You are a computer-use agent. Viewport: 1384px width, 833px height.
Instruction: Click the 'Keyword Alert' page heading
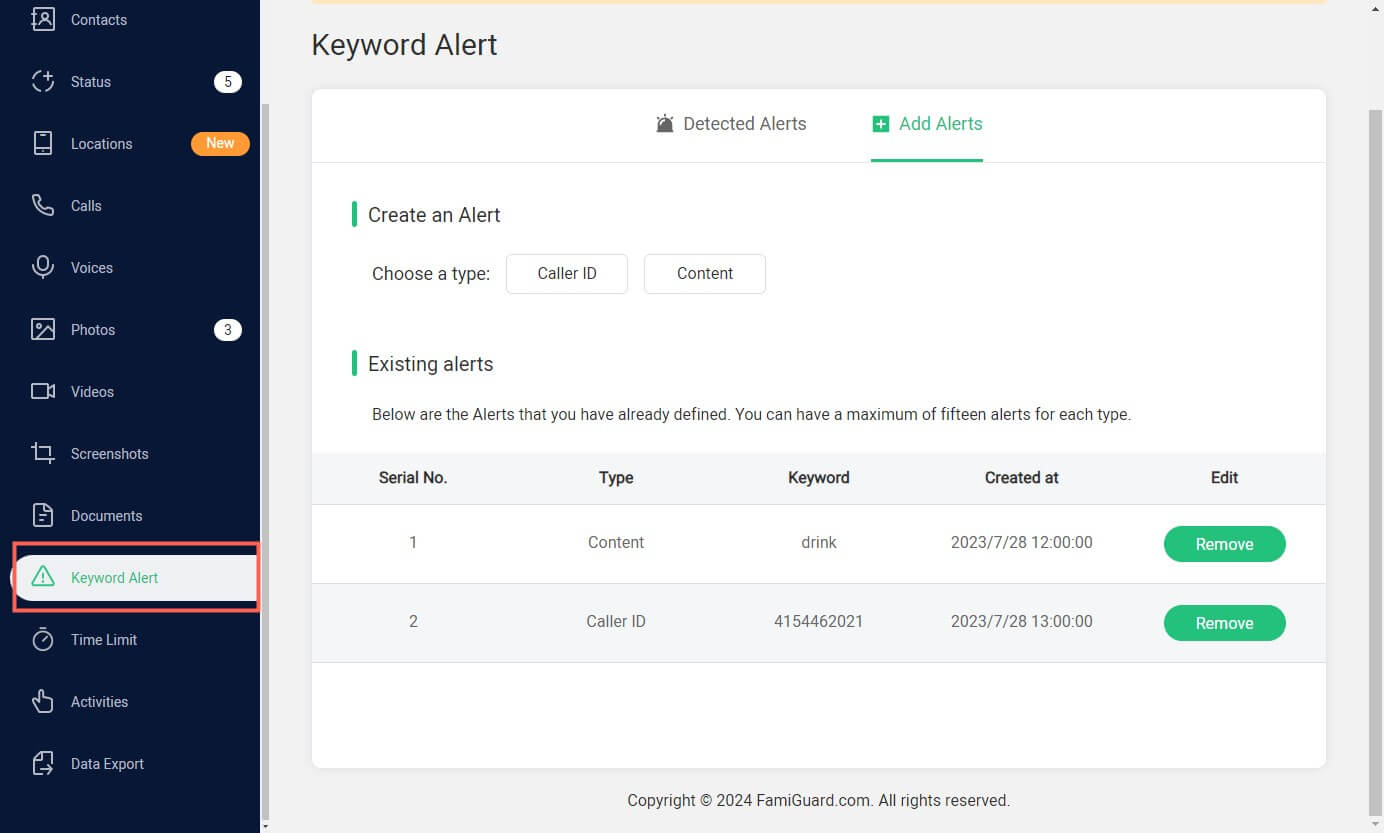click(x=405, y=45)
